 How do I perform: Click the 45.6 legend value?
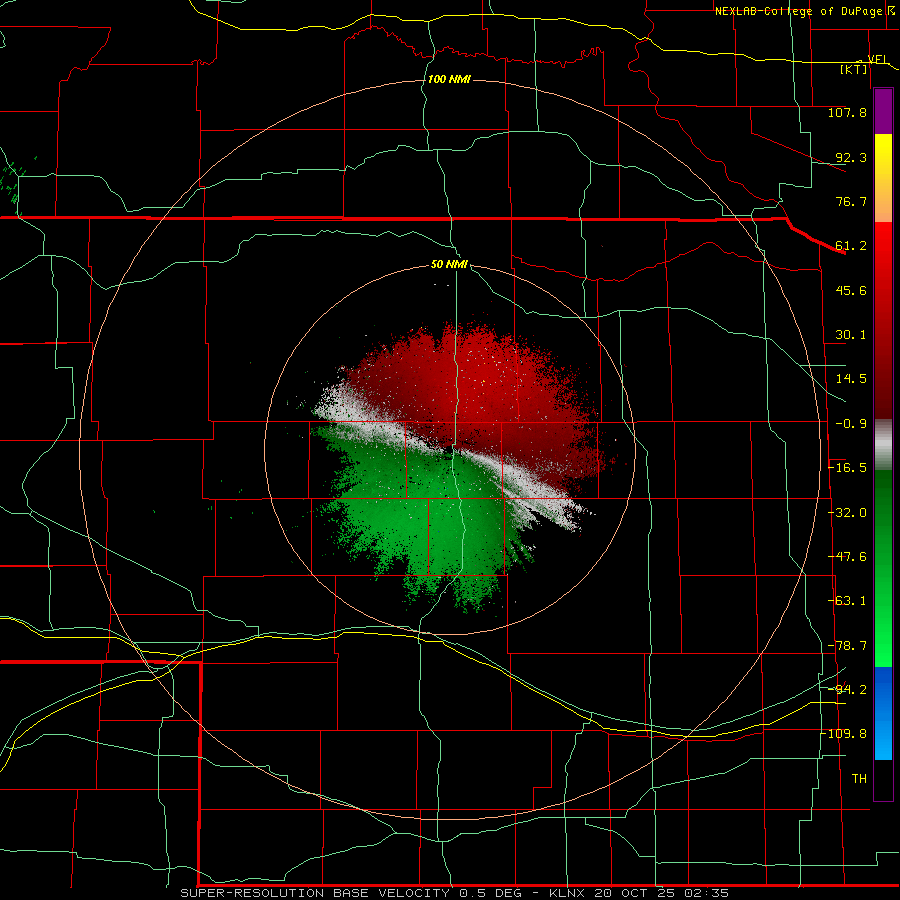(x=851, y=290)
